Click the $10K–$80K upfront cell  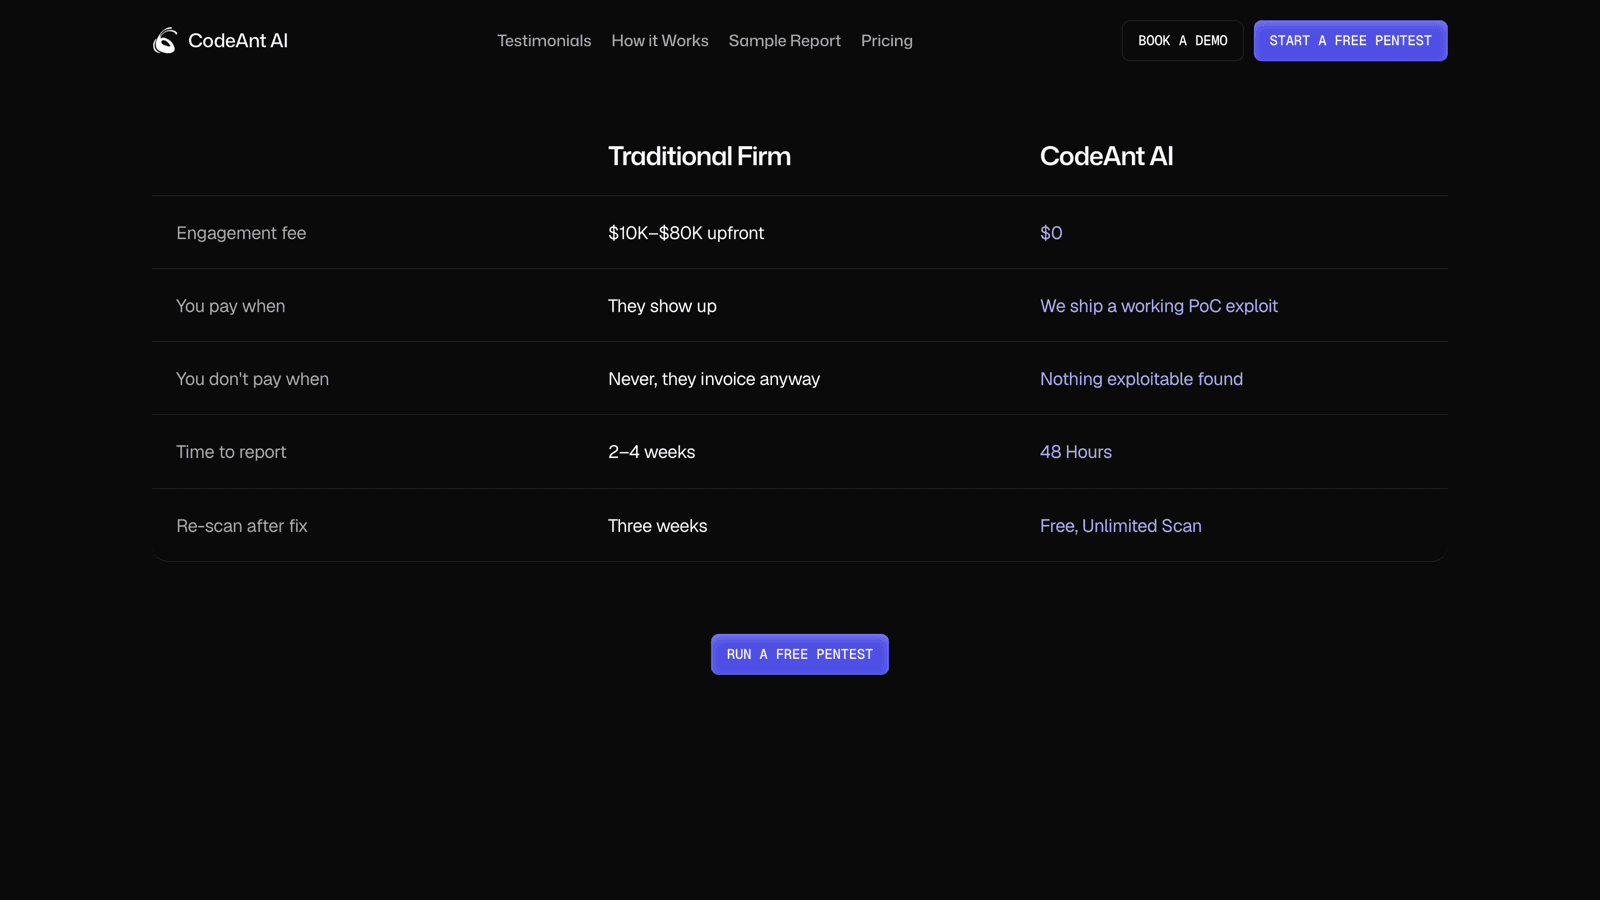click(686, 233)
